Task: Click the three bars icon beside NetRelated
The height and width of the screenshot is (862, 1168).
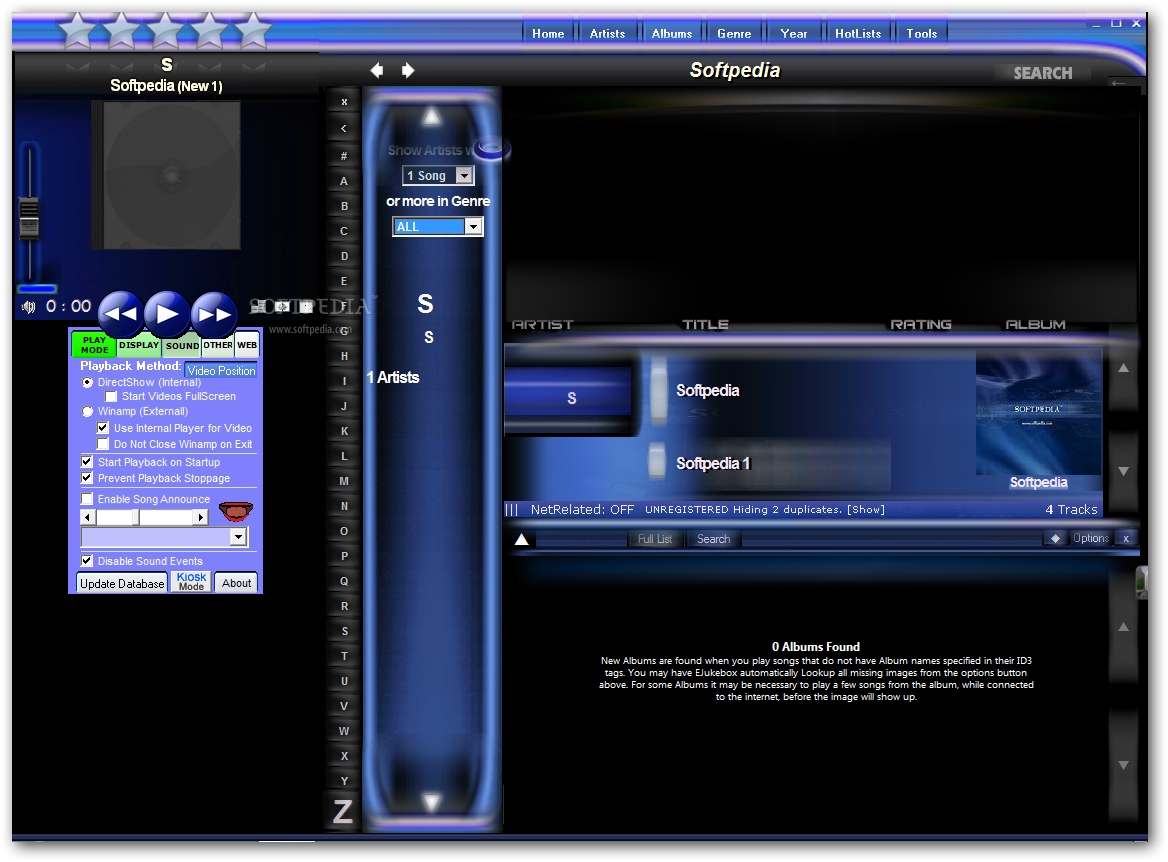Action: pyautogui.click(x=512, y=510)
